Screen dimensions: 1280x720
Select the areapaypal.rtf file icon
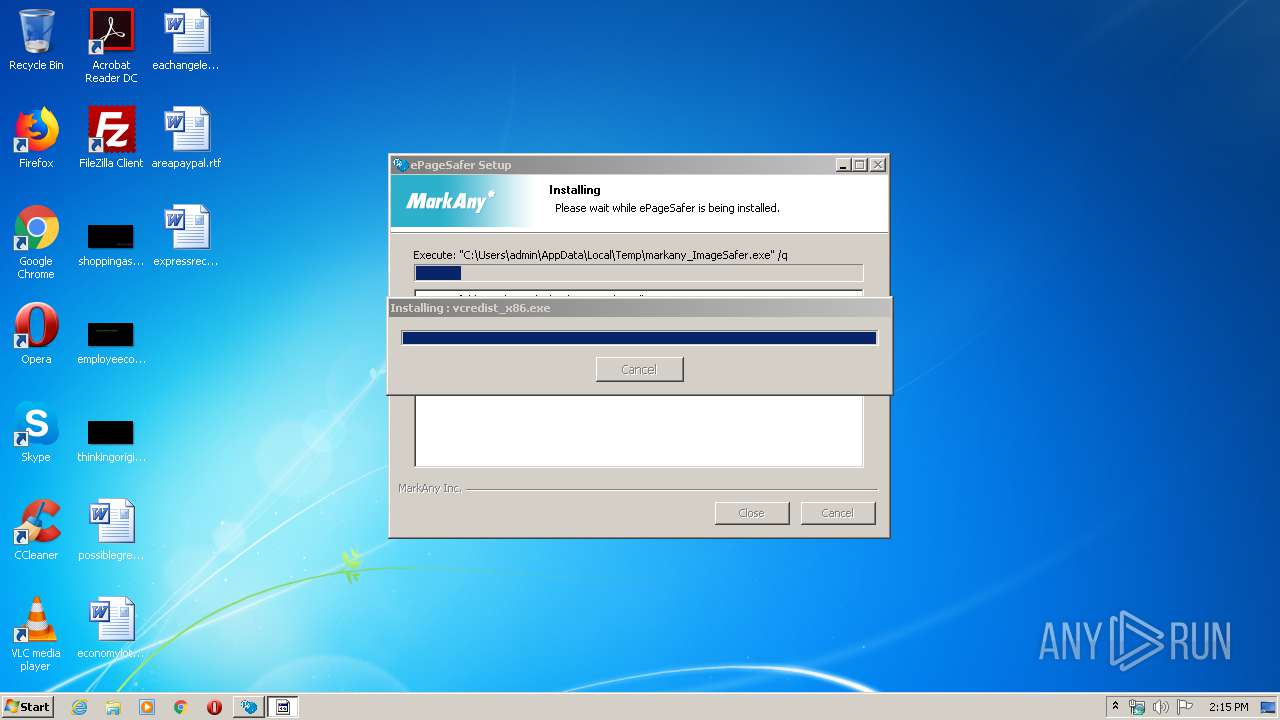(186, 138)
